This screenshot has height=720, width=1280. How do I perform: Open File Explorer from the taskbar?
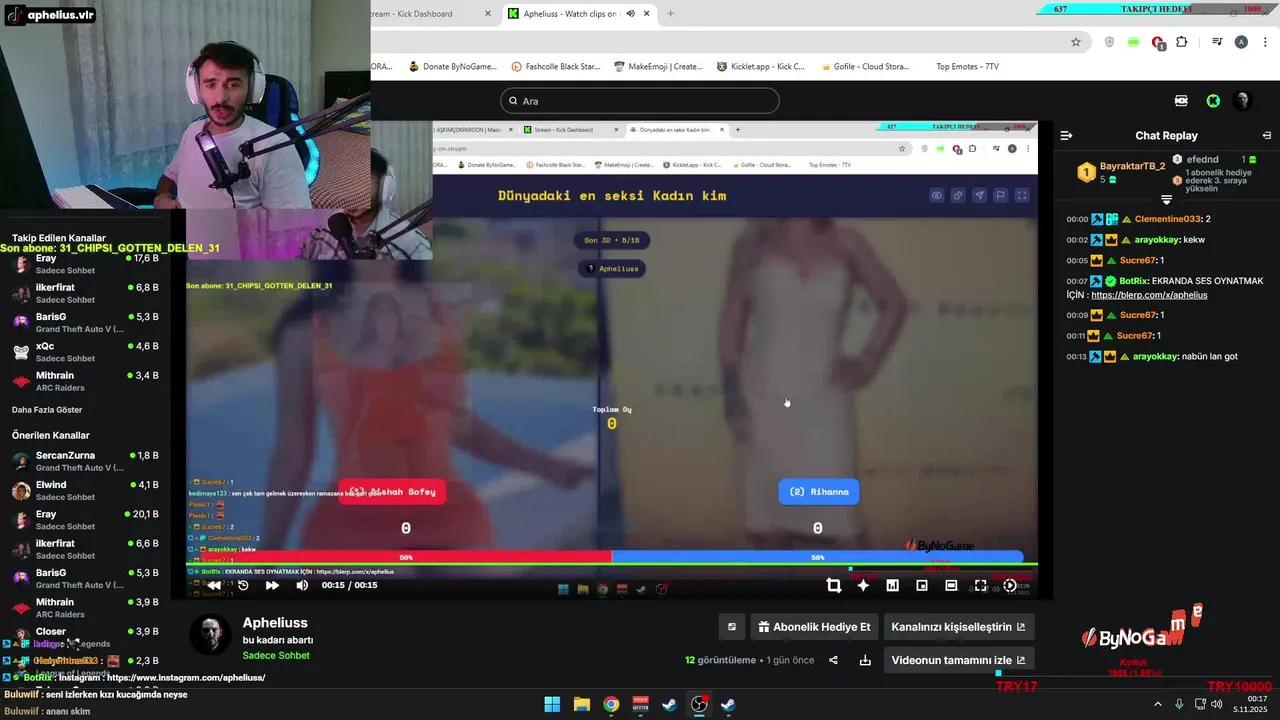(581, 704)
